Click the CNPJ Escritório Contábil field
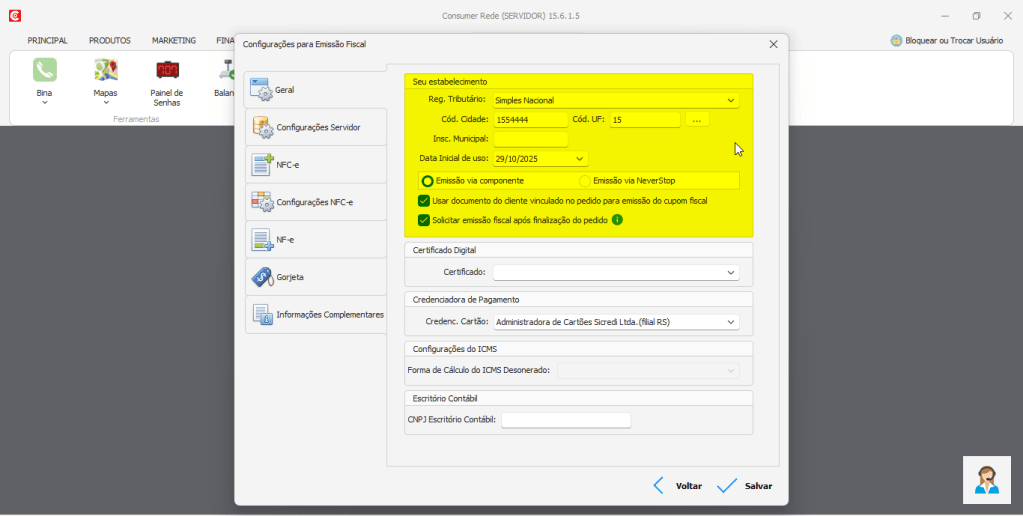 coord(566,420)
